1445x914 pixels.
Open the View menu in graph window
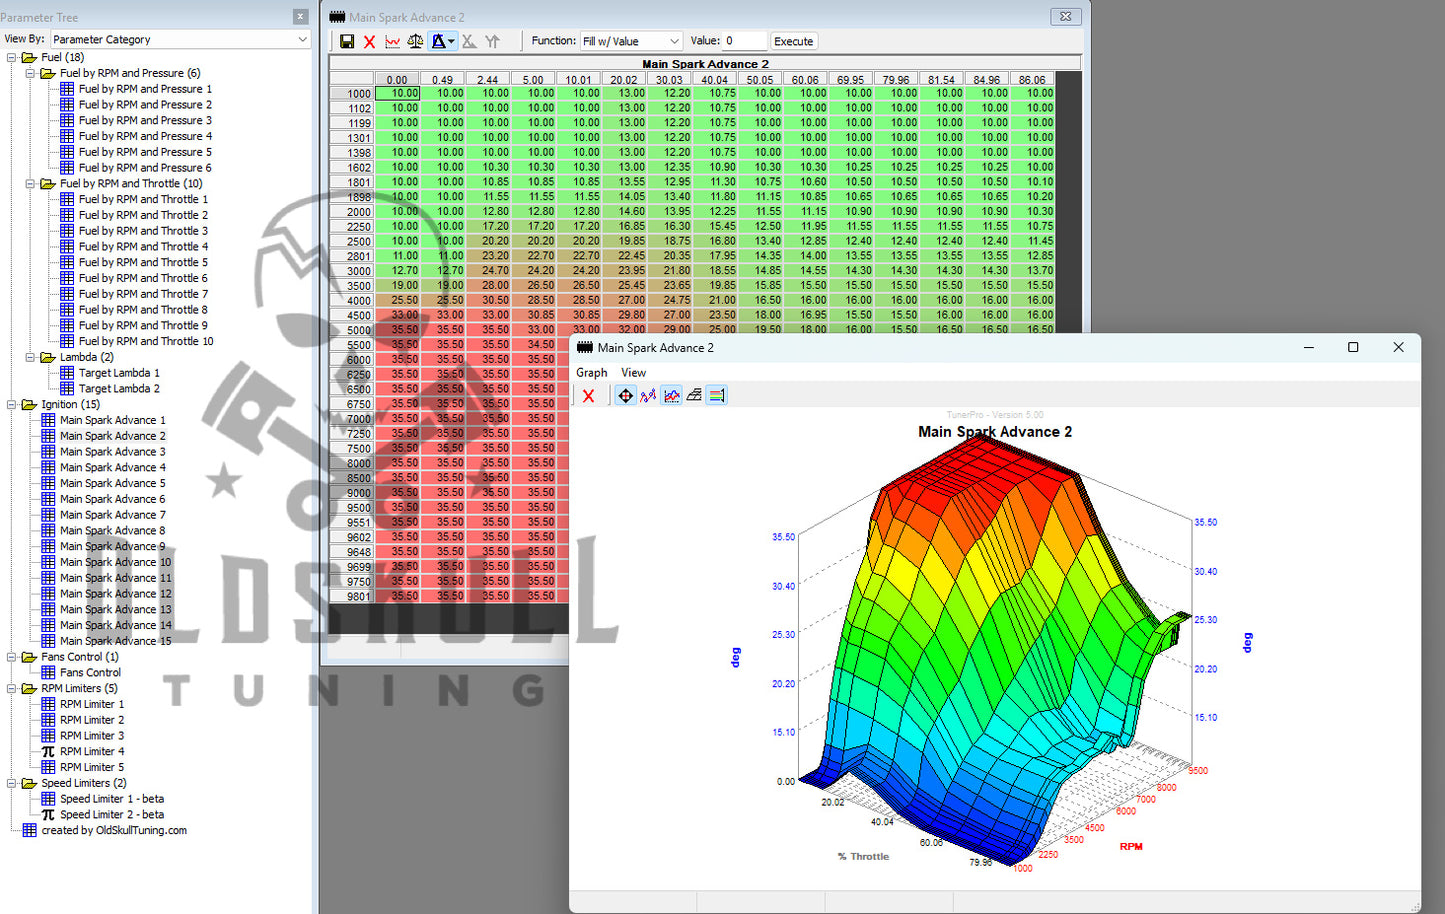[x=633, y=373]
